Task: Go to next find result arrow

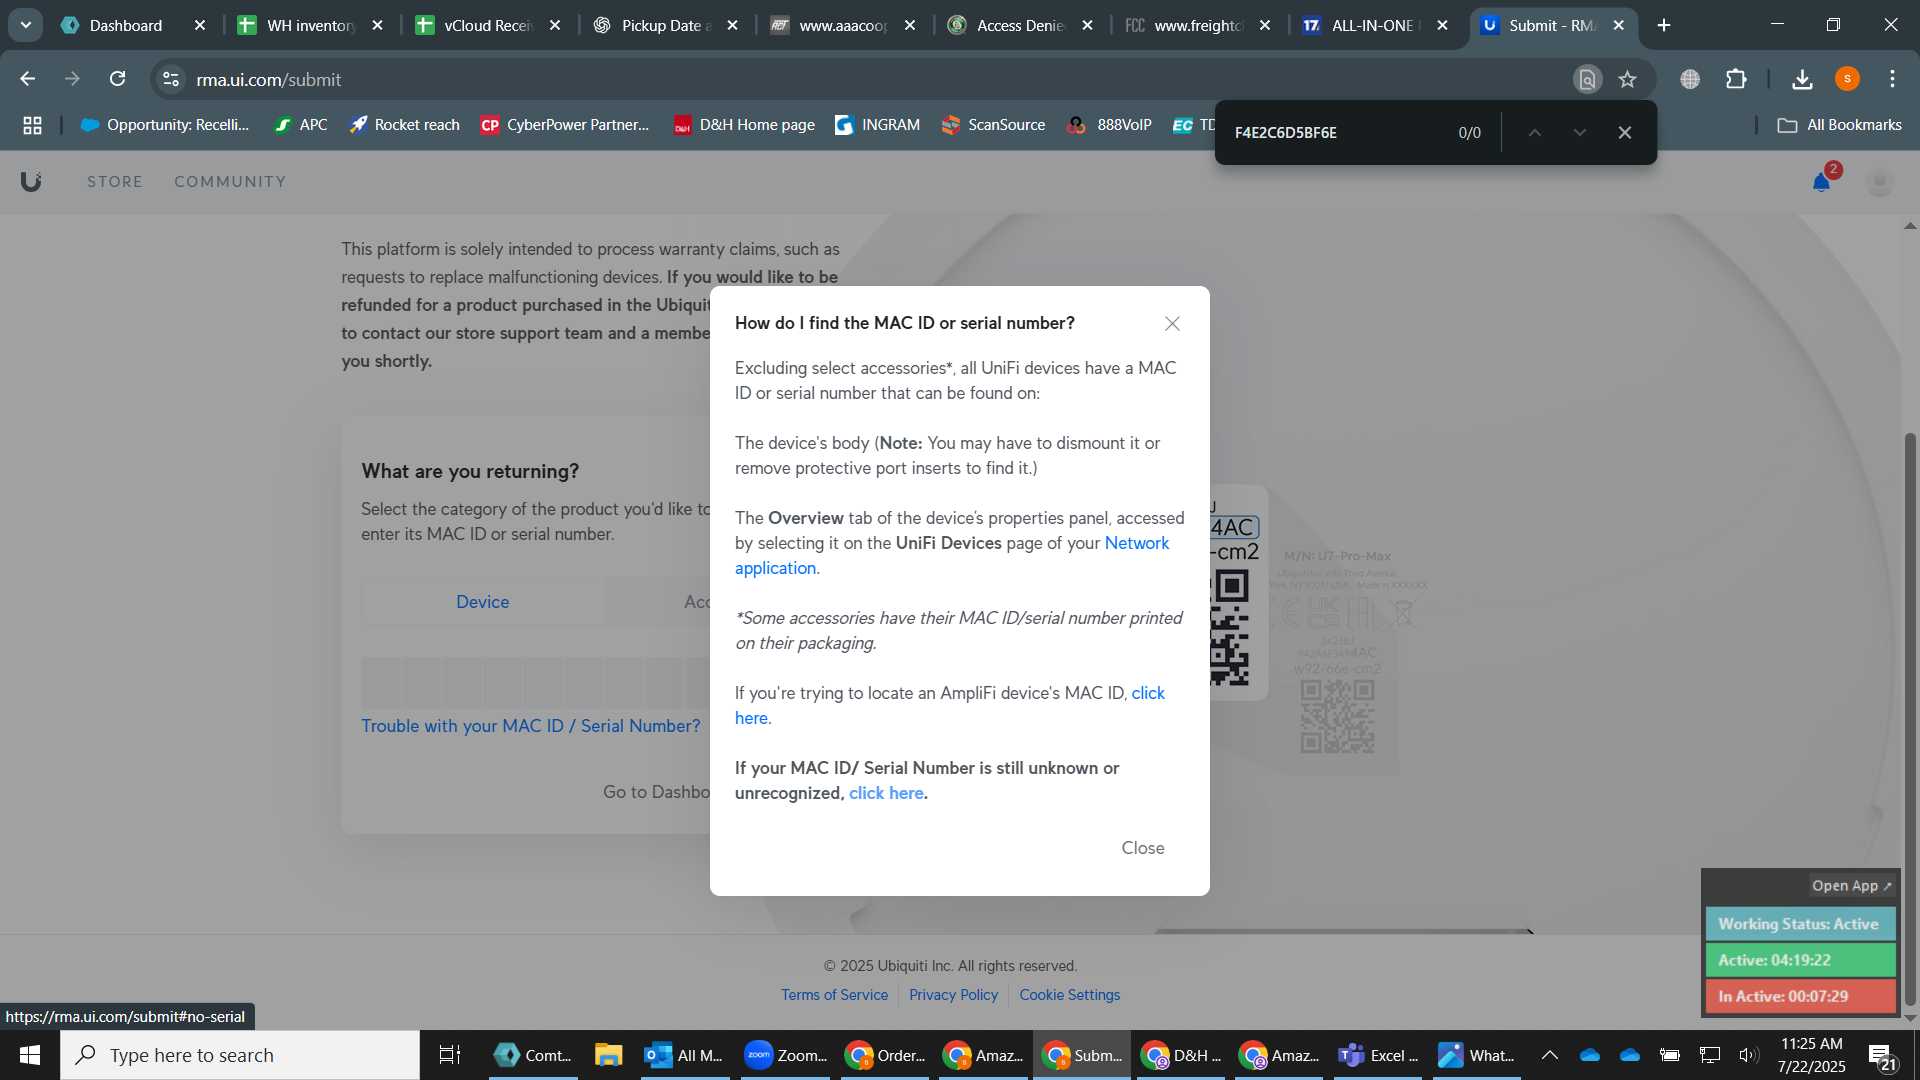Action: coord(1579,133)
